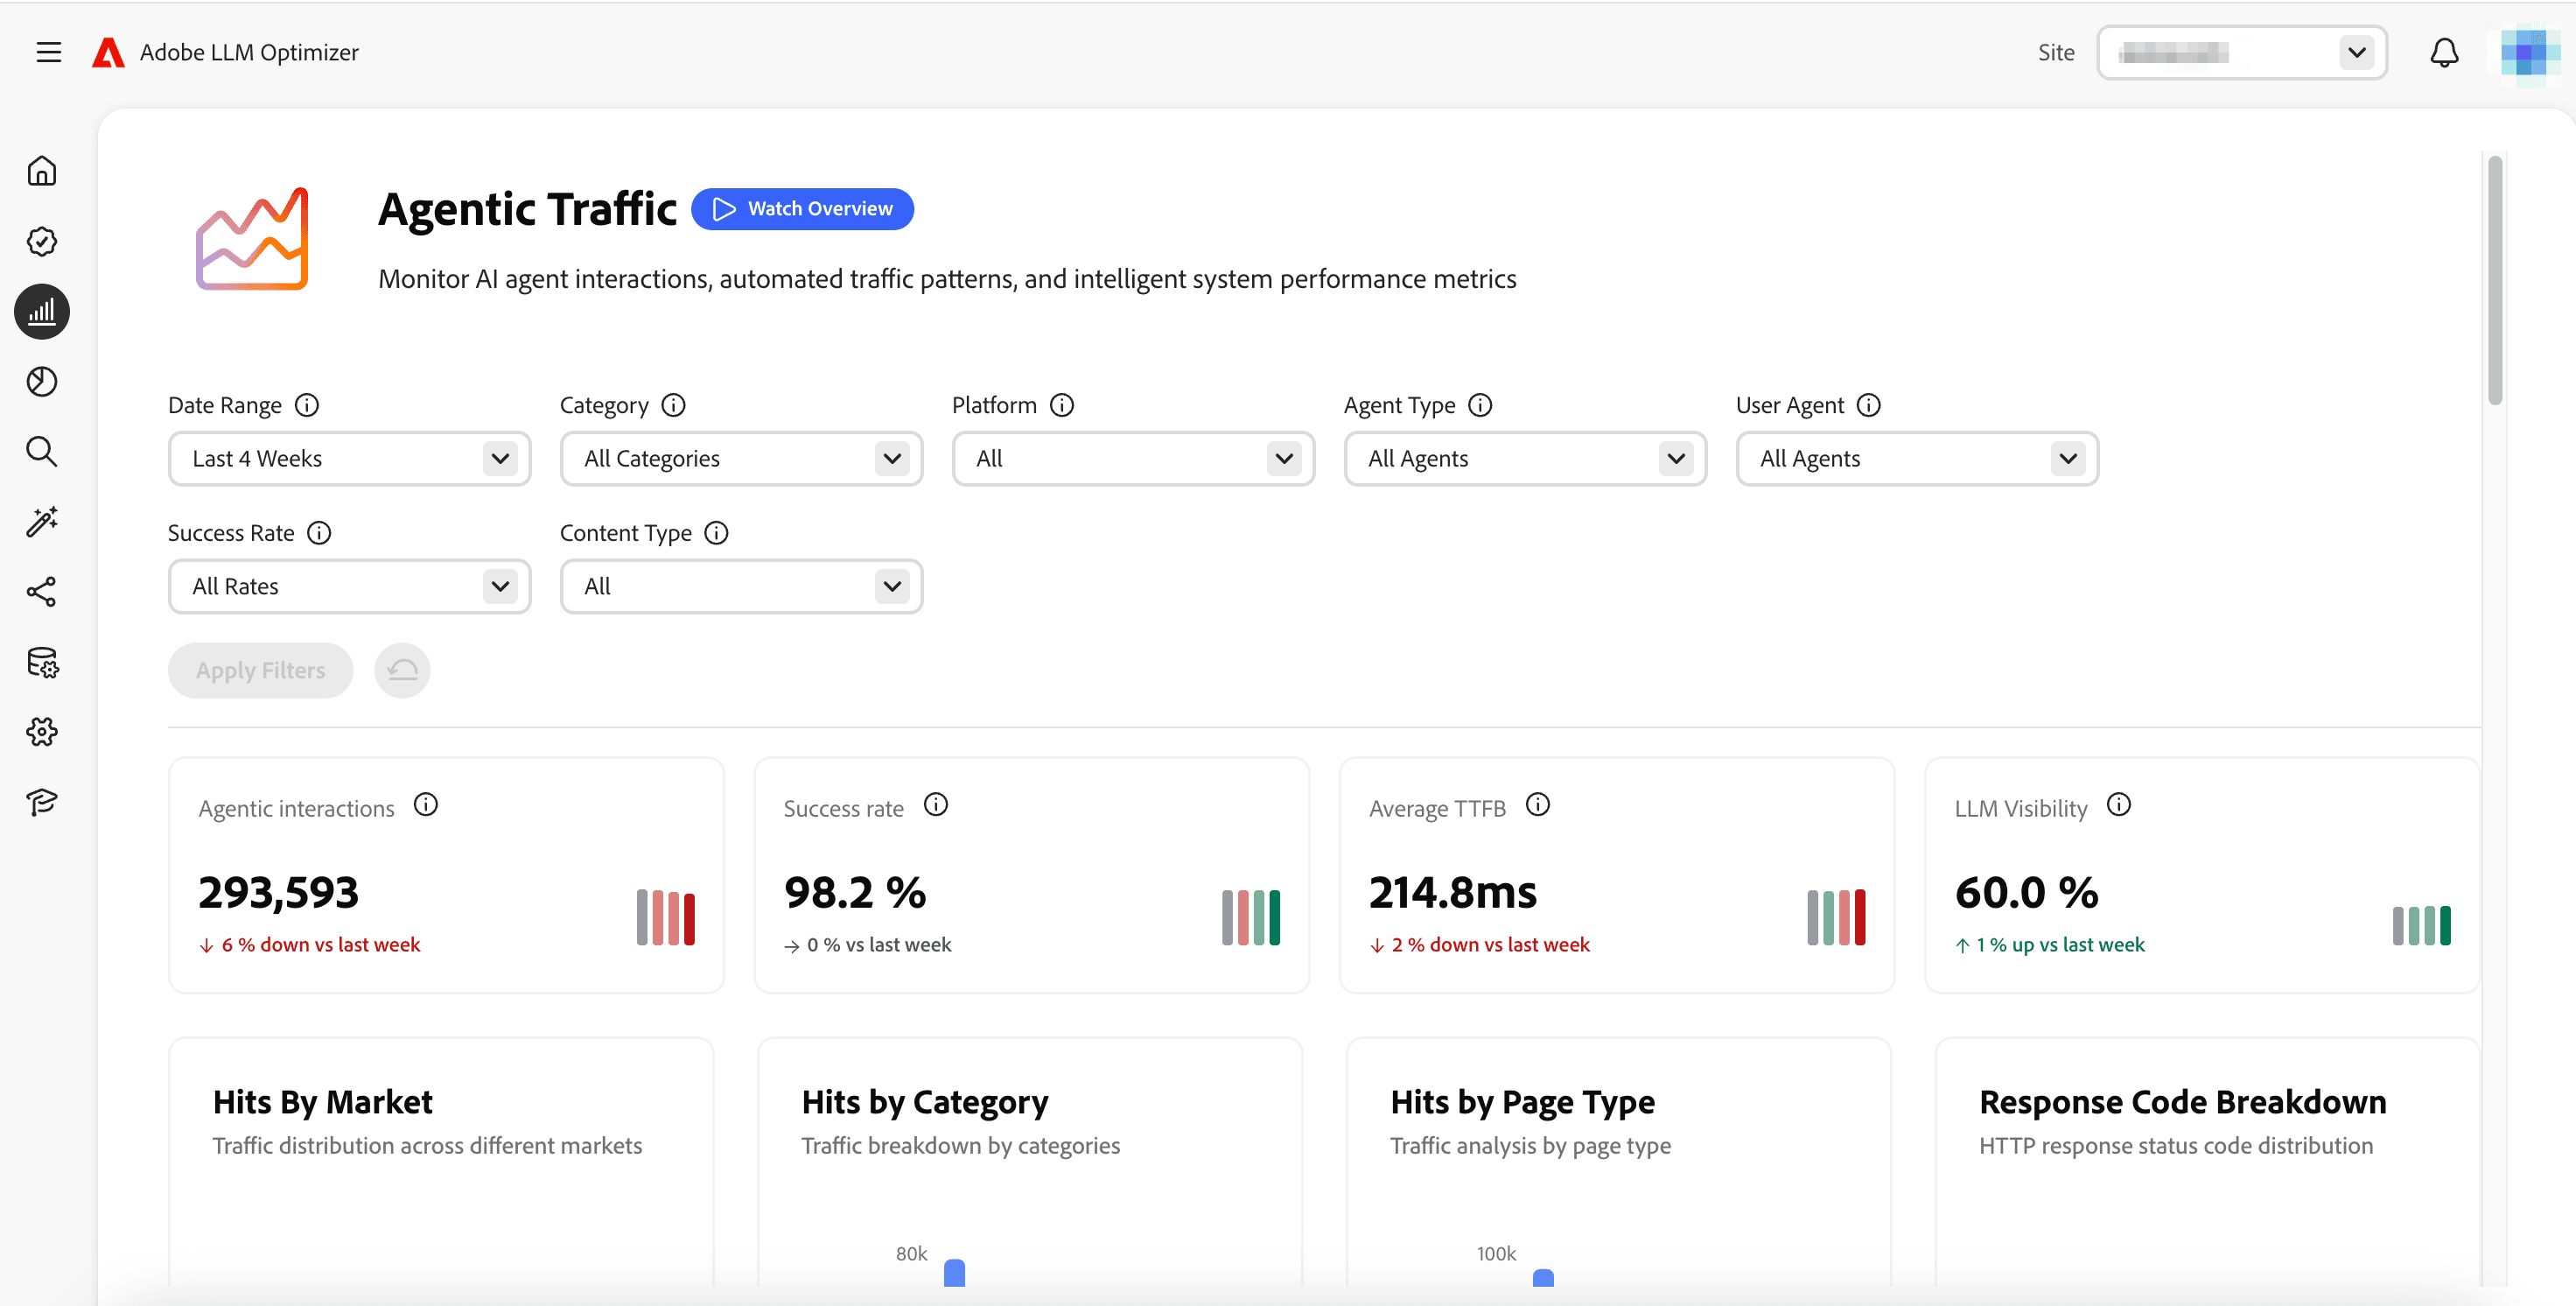Click the Adobe LLM Optimizer title
2576x1306 pixels.
(x=249, y=52)
